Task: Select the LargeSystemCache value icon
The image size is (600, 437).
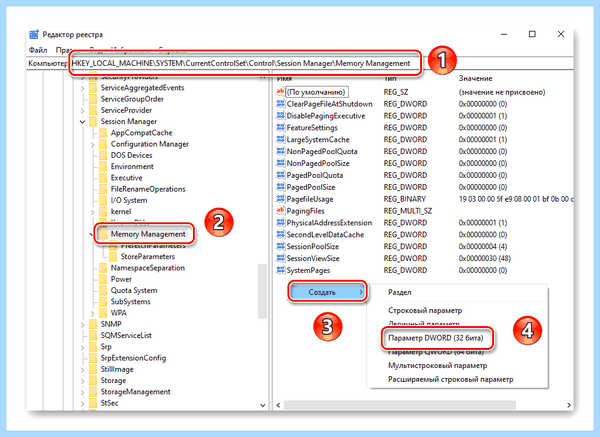Action: click(280, 139)
